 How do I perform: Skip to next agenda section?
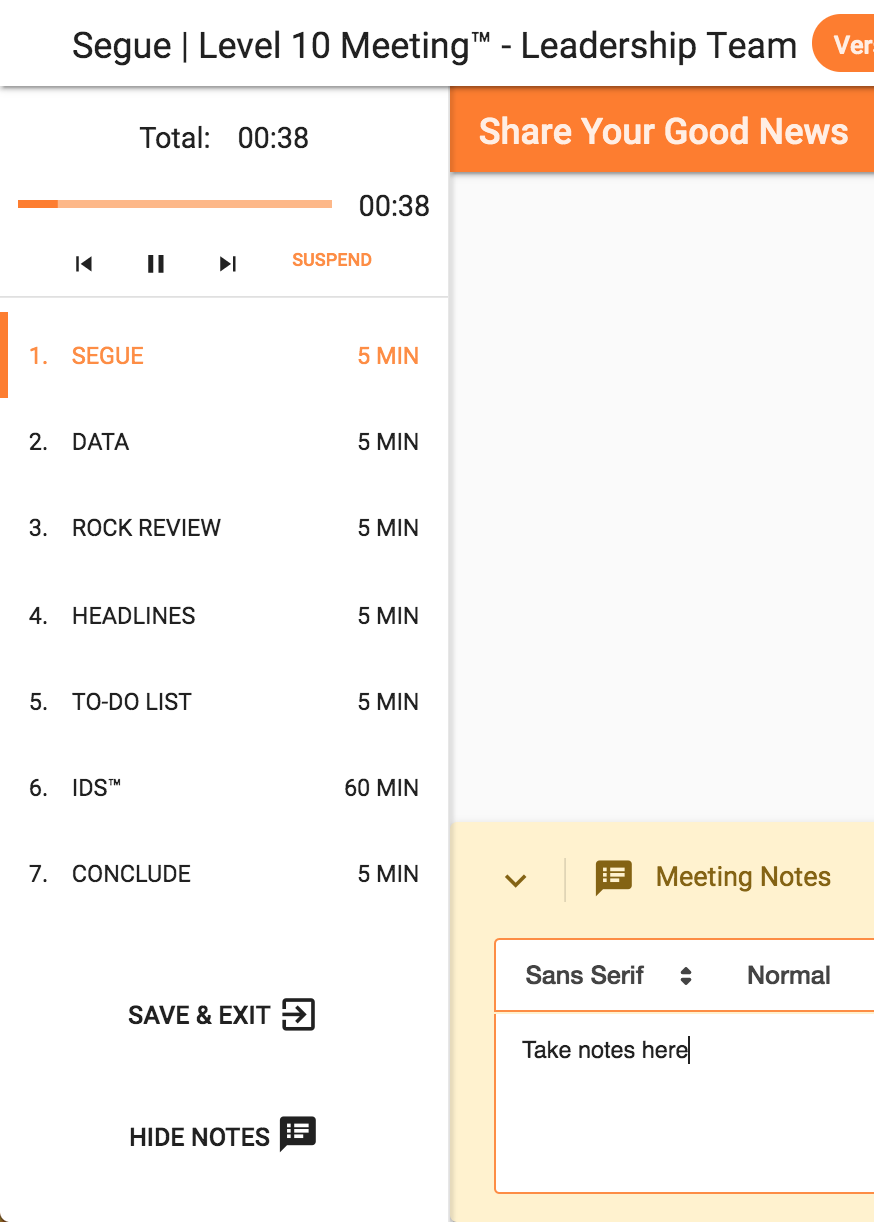click(x=228, y=264)
